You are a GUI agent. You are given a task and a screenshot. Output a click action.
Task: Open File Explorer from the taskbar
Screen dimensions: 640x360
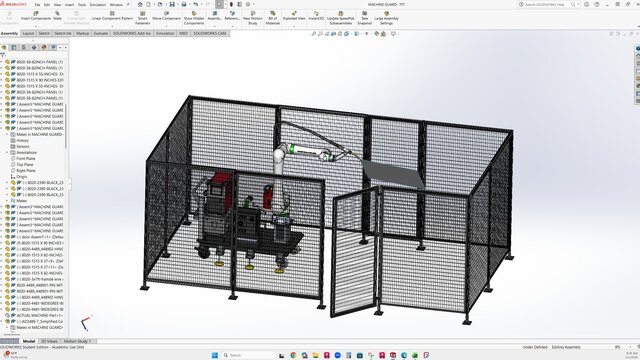pos(316,355)
